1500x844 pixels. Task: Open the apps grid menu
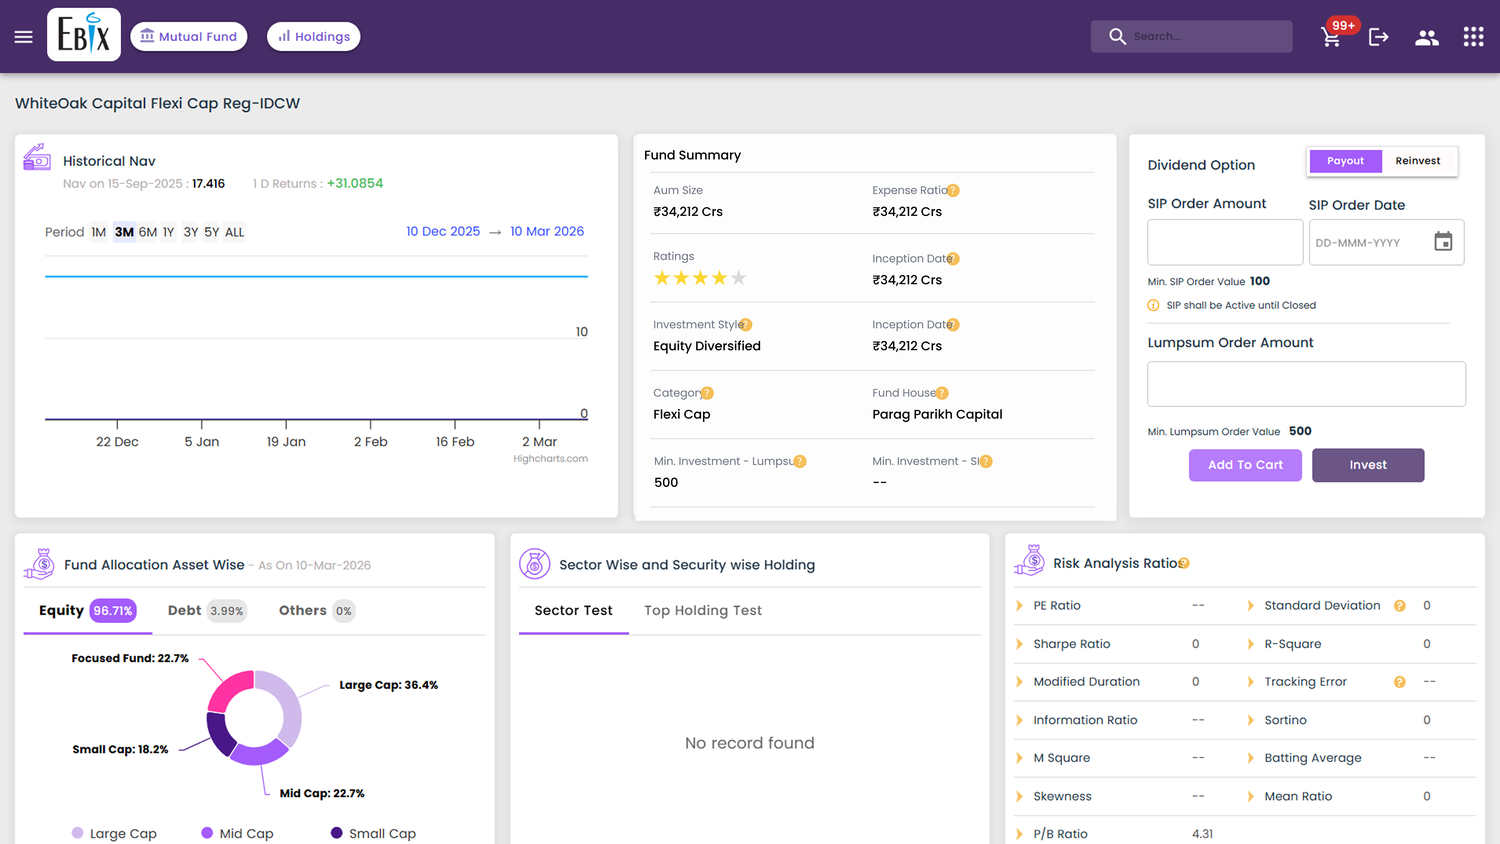(1473, 37)
